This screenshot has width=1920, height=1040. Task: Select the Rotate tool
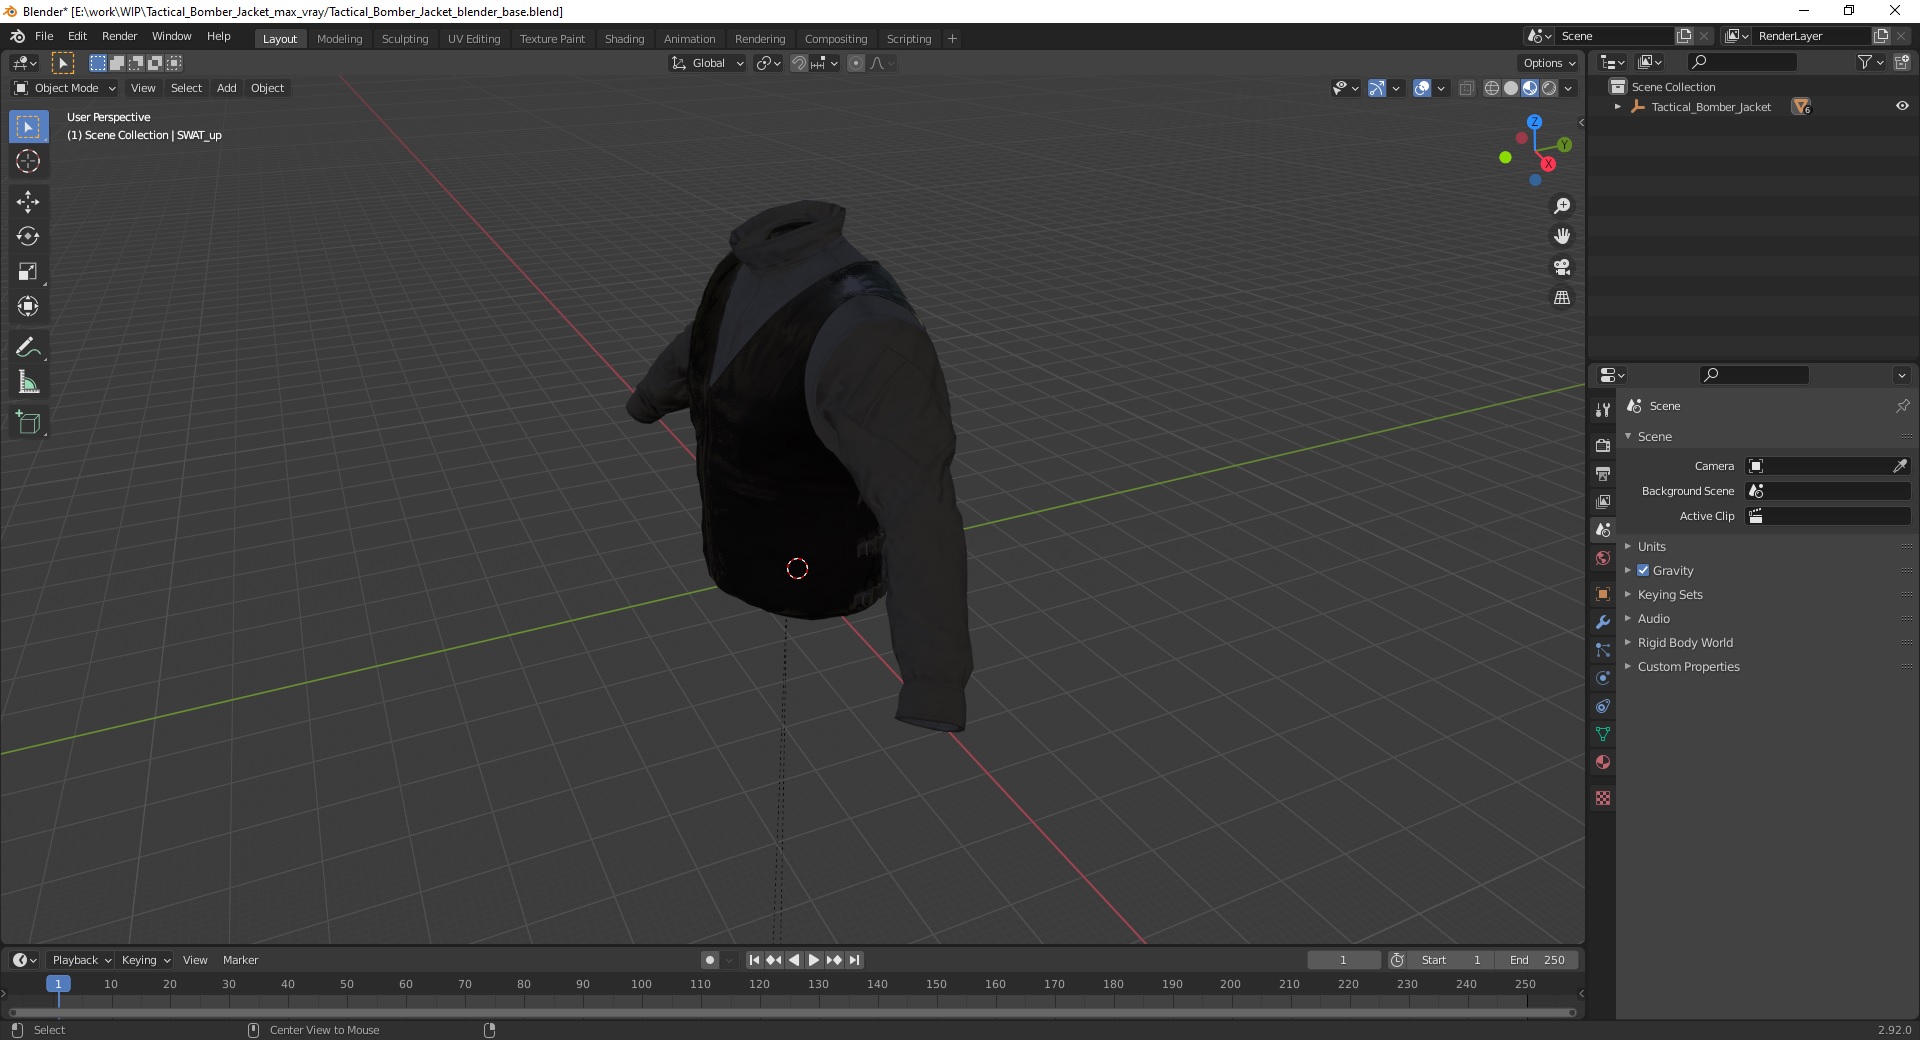click(x=28, y=237)
